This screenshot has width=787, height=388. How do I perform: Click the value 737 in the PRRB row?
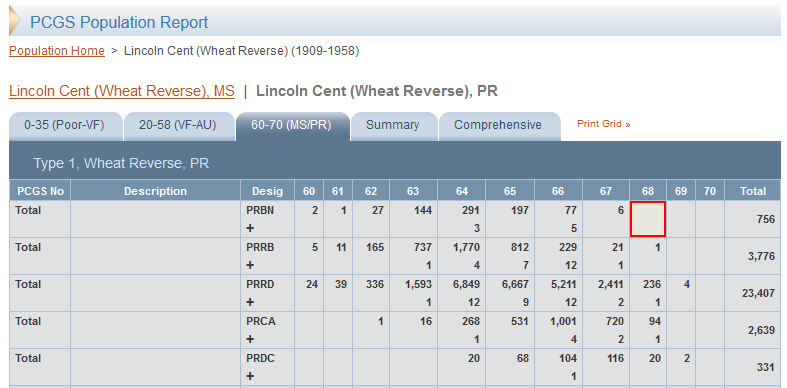pyautogui.click(x=423, y=247)
